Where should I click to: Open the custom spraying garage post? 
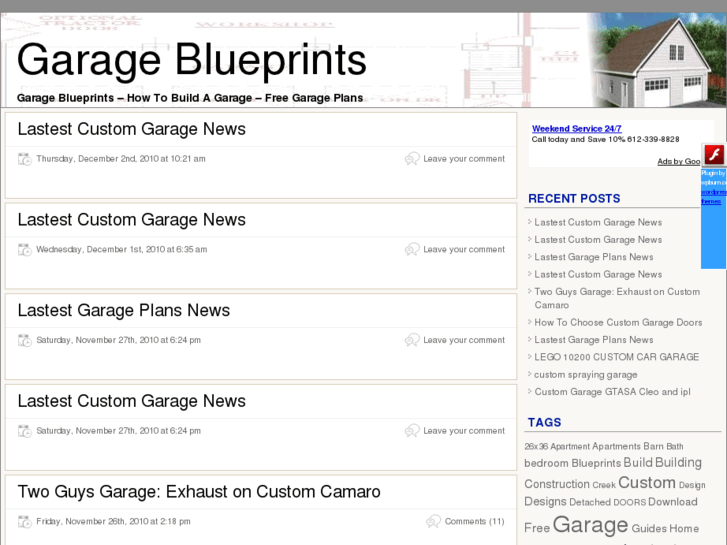(586, 374)
